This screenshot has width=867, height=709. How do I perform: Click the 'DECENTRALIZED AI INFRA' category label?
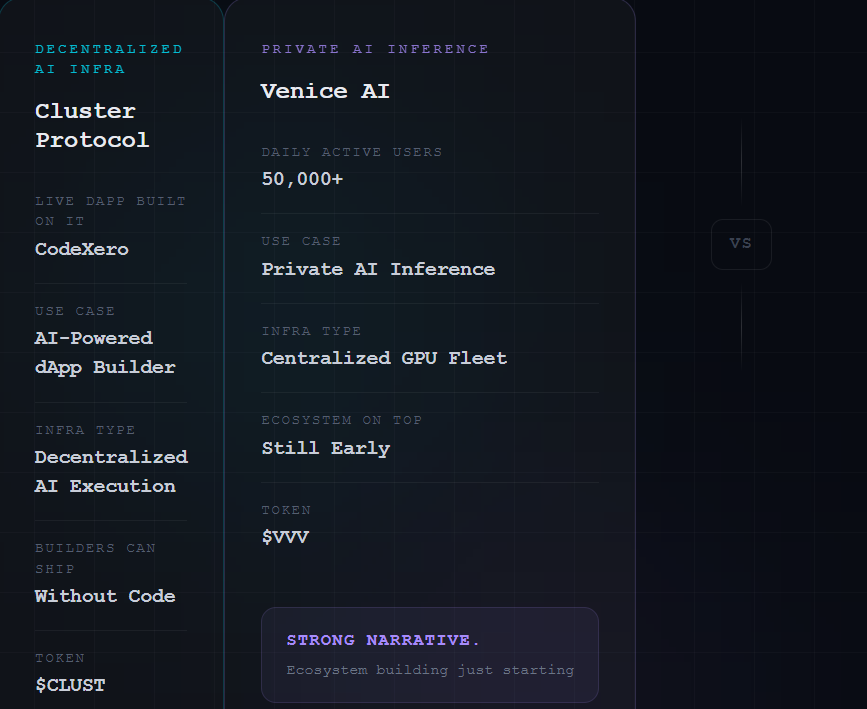coord(108,59)
